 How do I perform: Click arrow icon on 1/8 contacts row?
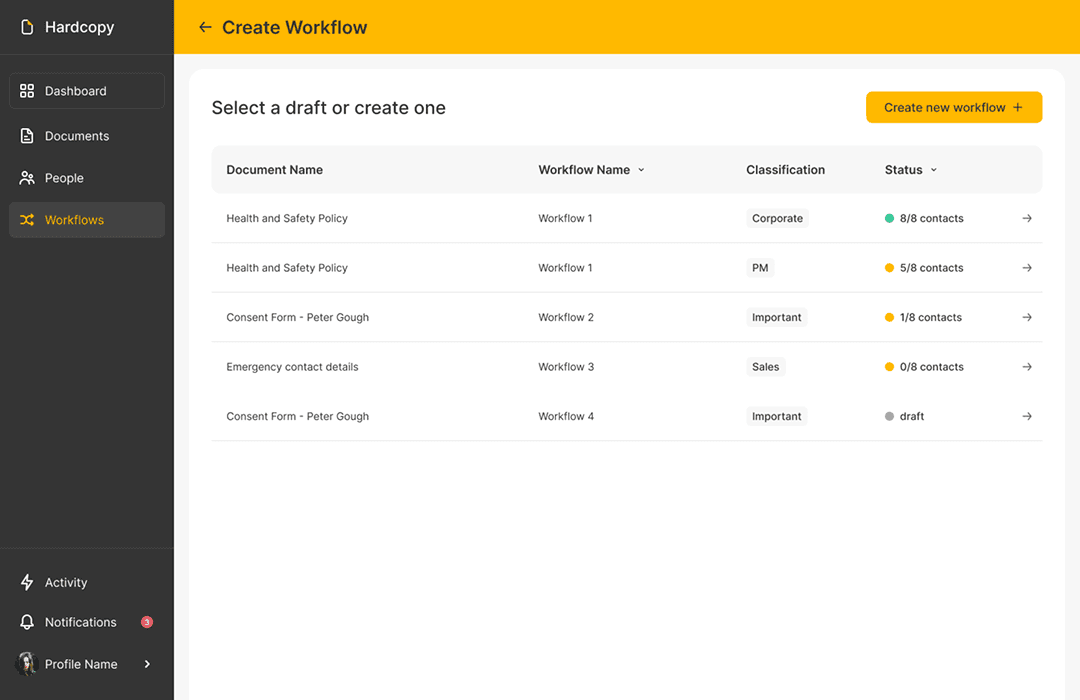point(1026,317)
